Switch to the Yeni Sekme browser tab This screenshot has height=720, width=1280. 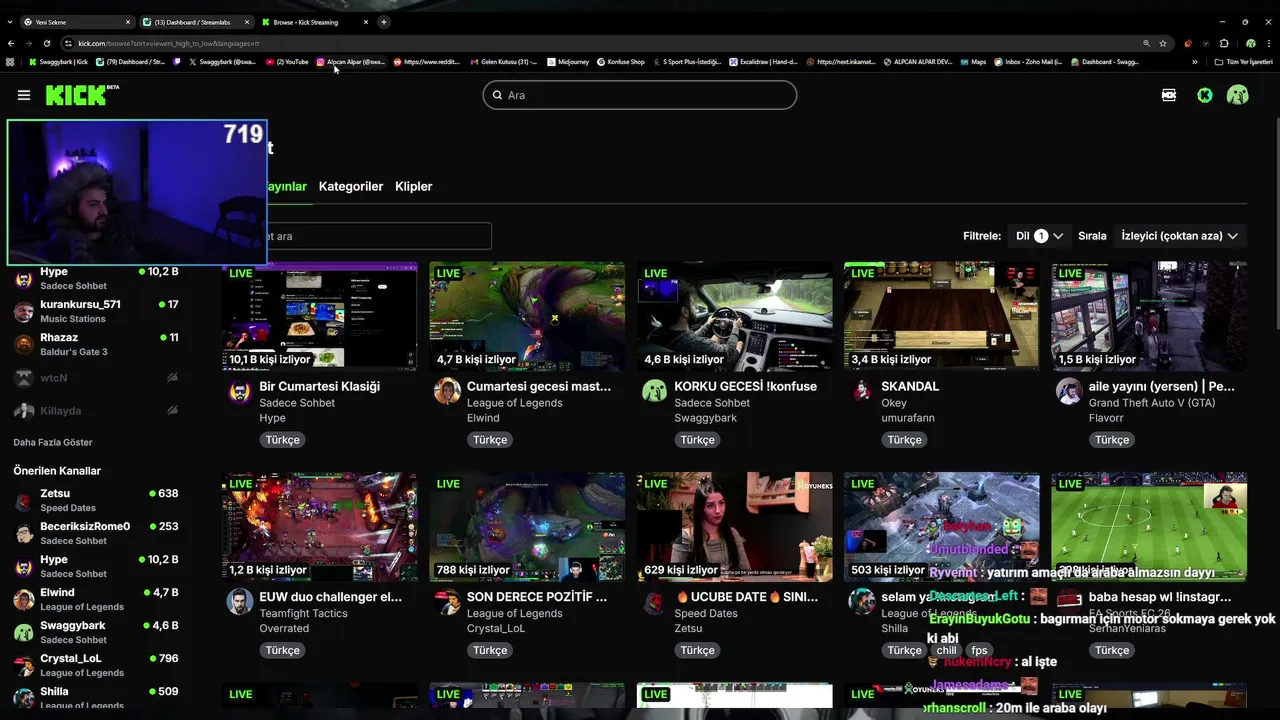(76, 22)
